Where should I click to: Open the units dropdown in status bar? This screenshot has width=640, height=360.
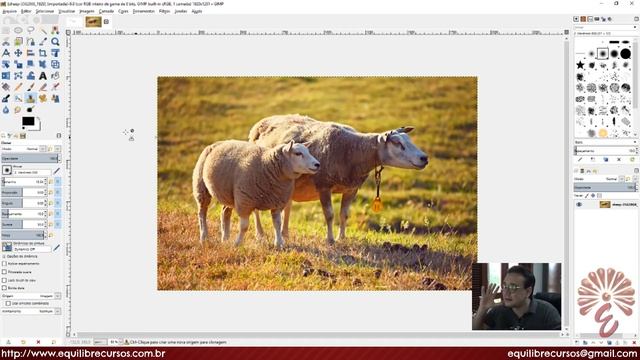(100, 342)
